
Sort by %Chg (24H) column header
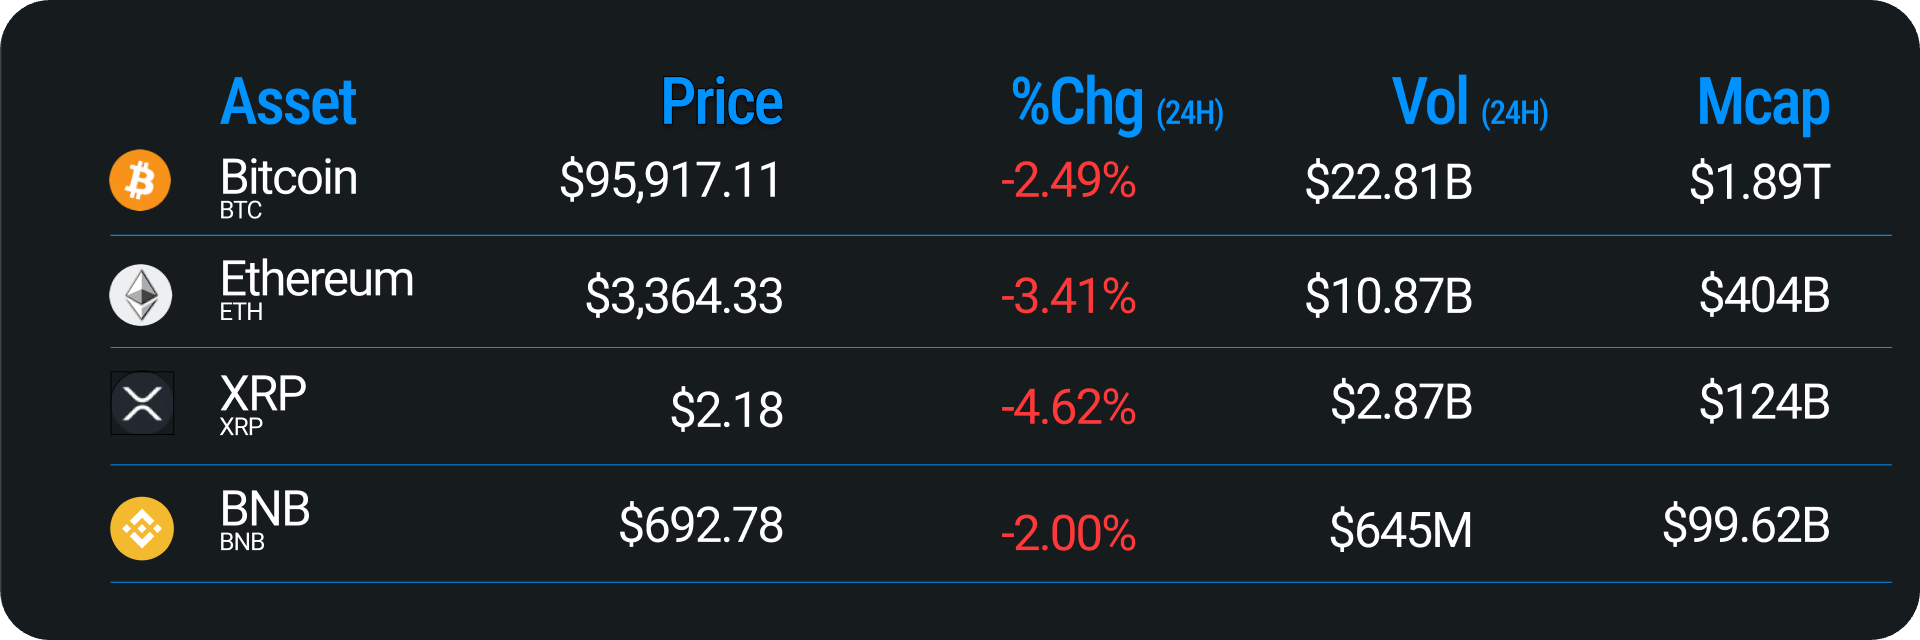pyautogui.click(x=1117, y=104)
